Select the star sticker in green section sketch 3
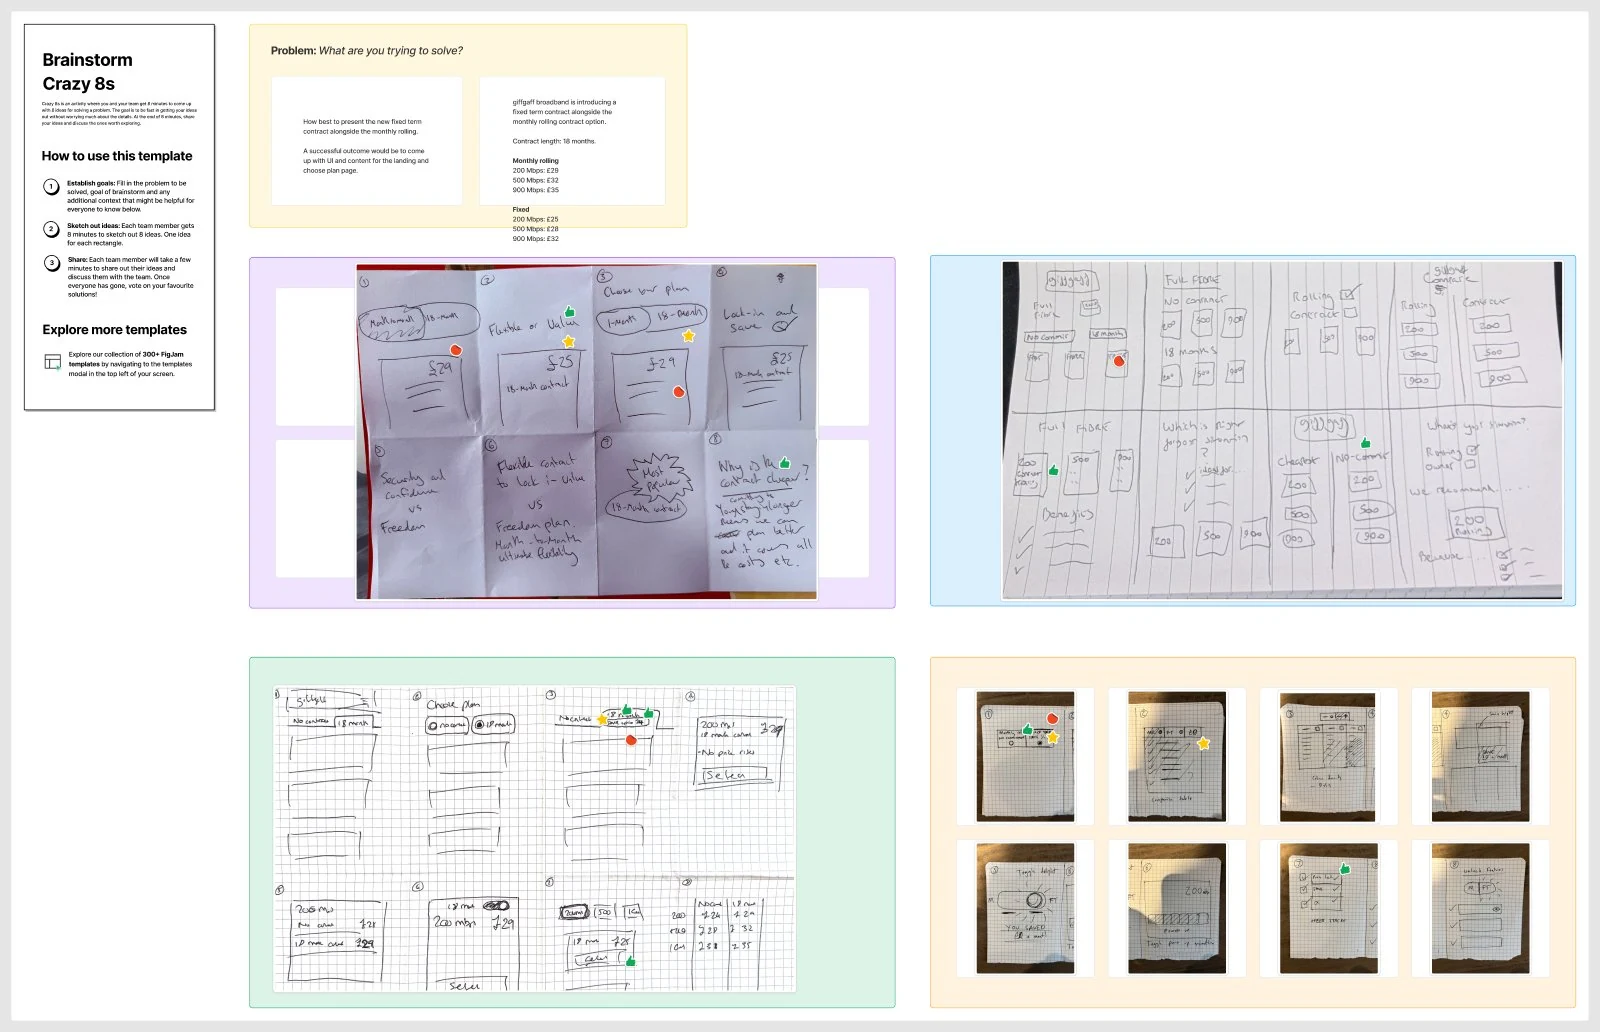 click(x=602, y=719)
